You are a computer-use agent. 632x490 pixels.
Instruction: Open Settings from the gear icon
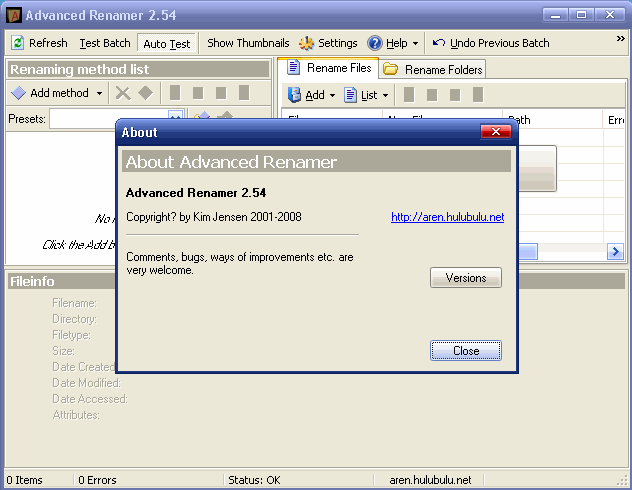307,43
